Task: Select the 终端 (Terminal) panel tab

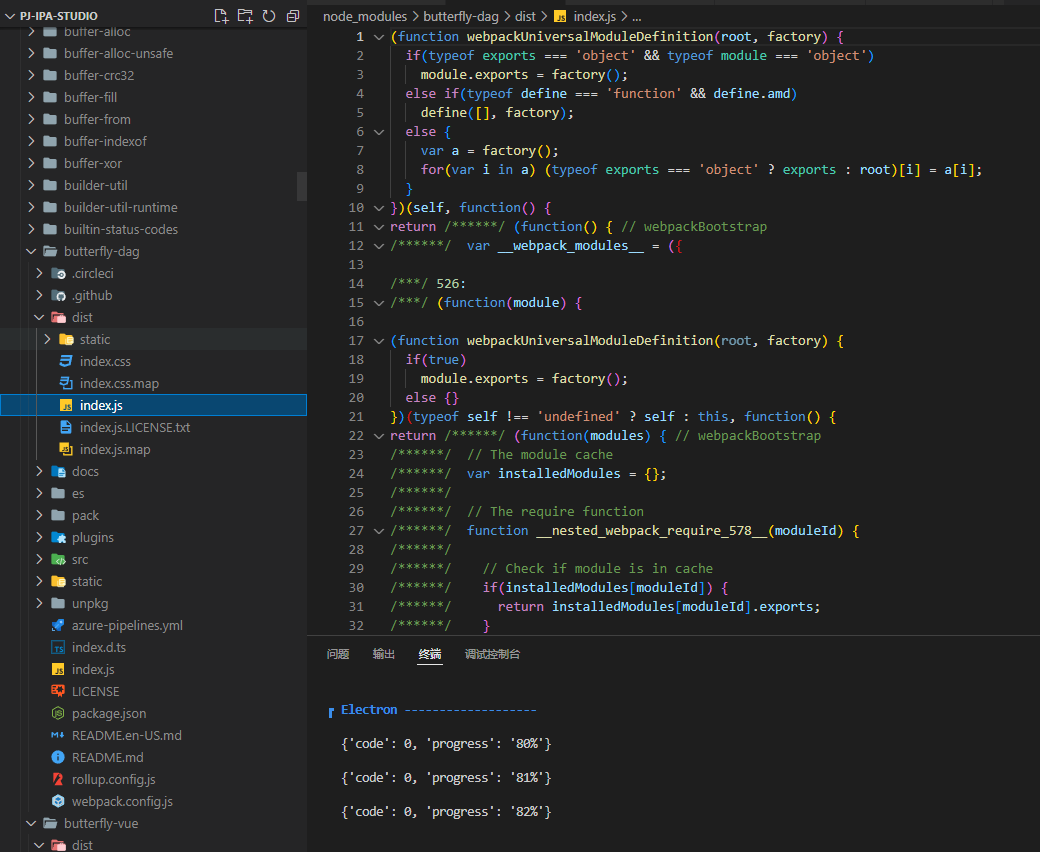Action: (x=430, y=654)
